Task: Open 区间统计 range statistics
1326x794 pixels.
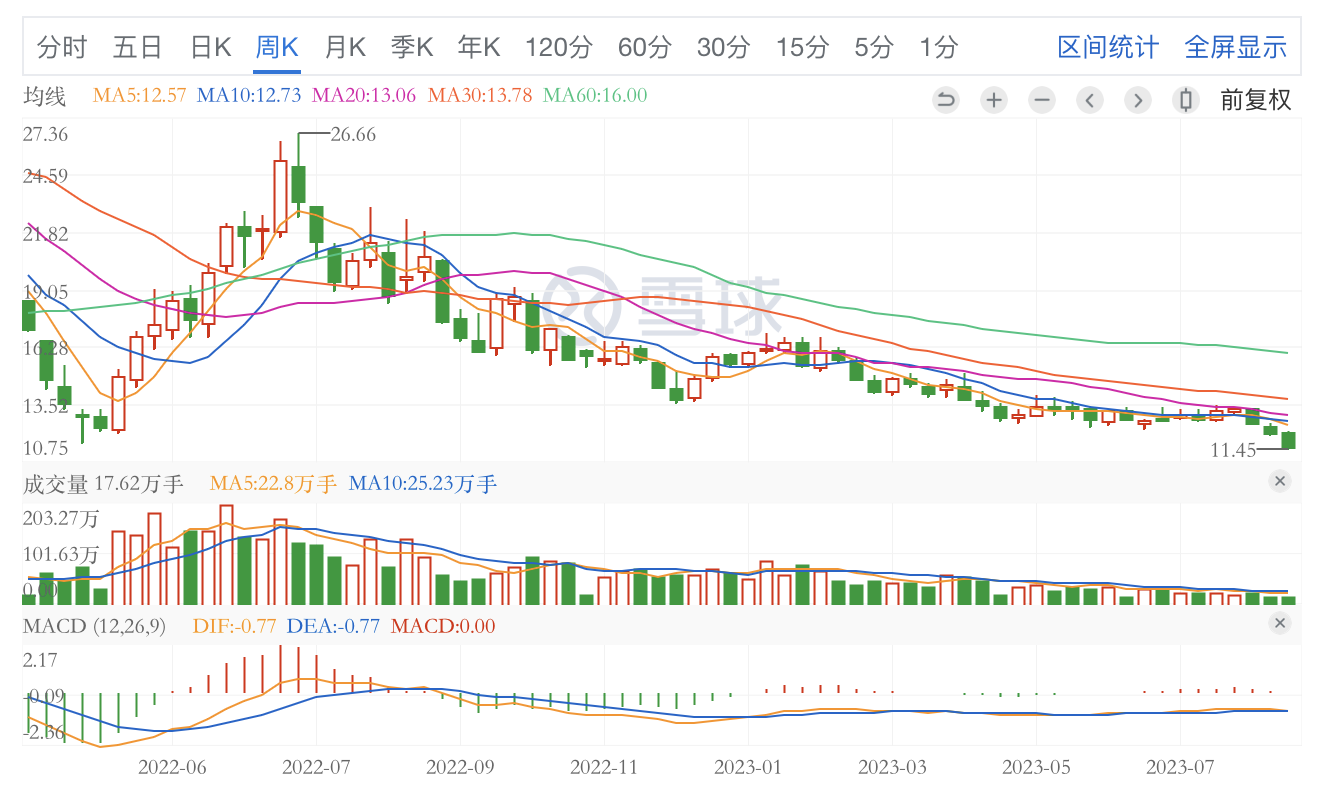Action: pyautogui.click(x=1108, y=47)
